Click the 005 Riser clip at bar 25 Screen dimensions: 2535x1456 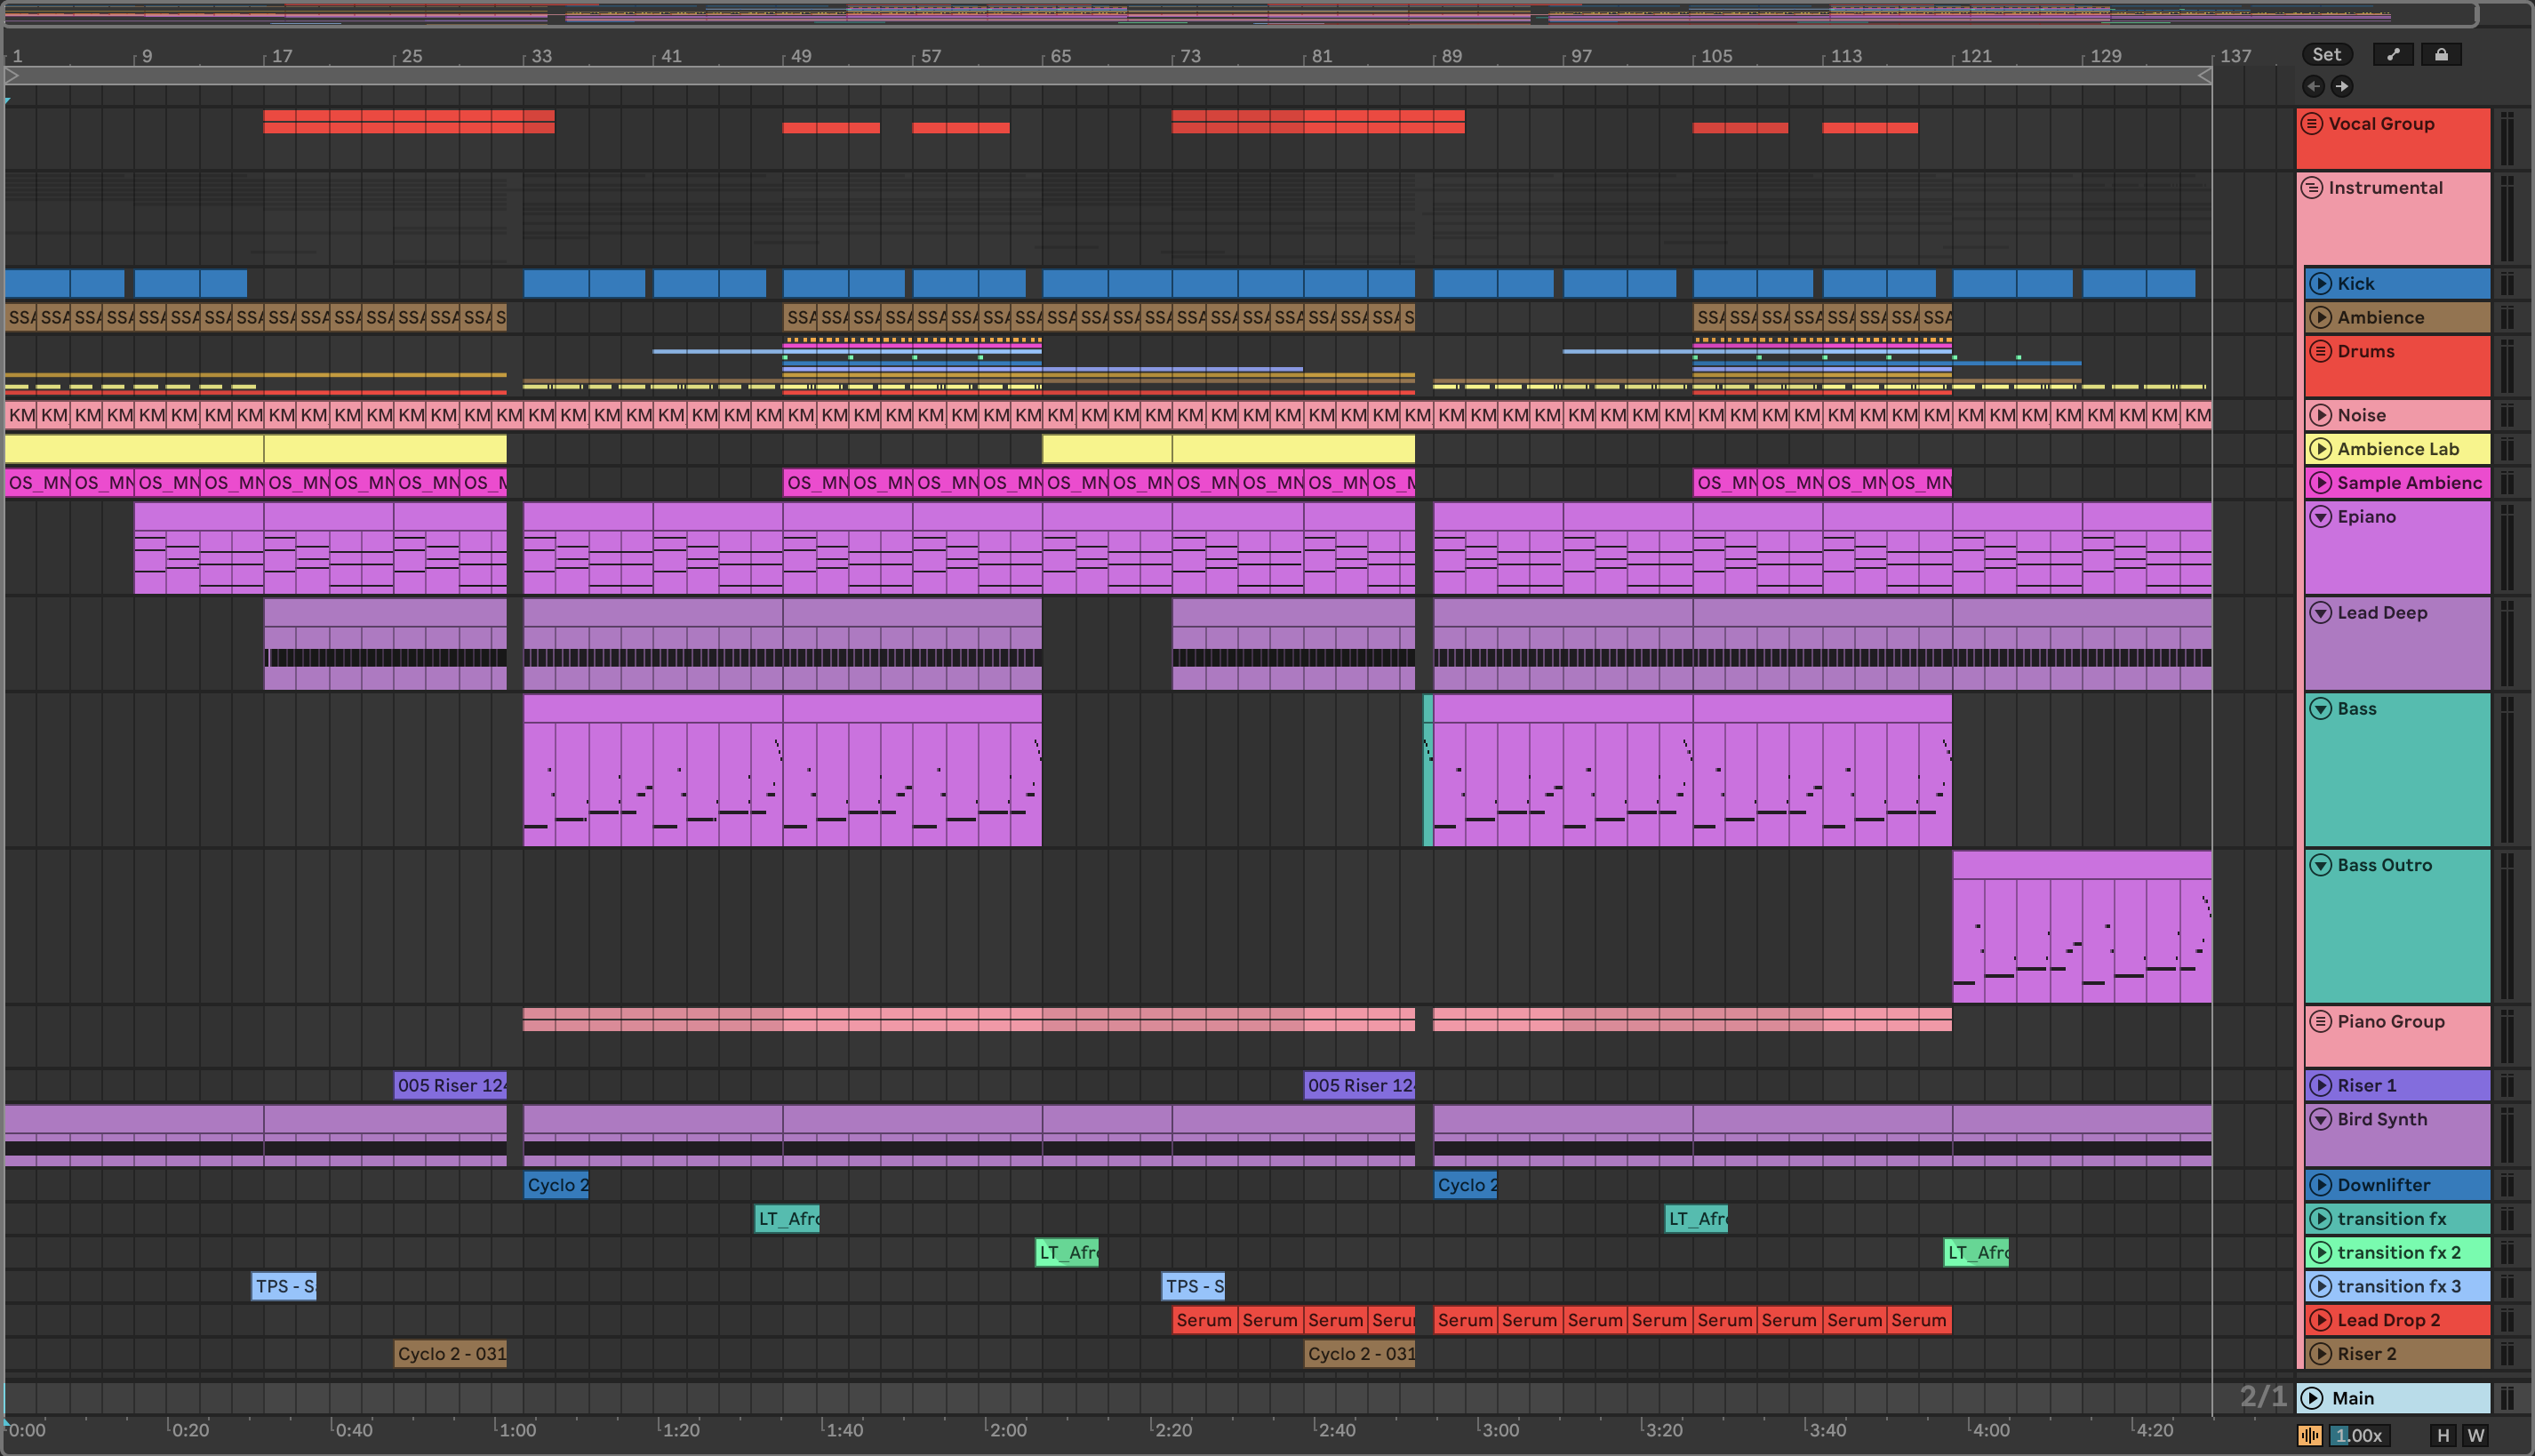point(450,1085)
